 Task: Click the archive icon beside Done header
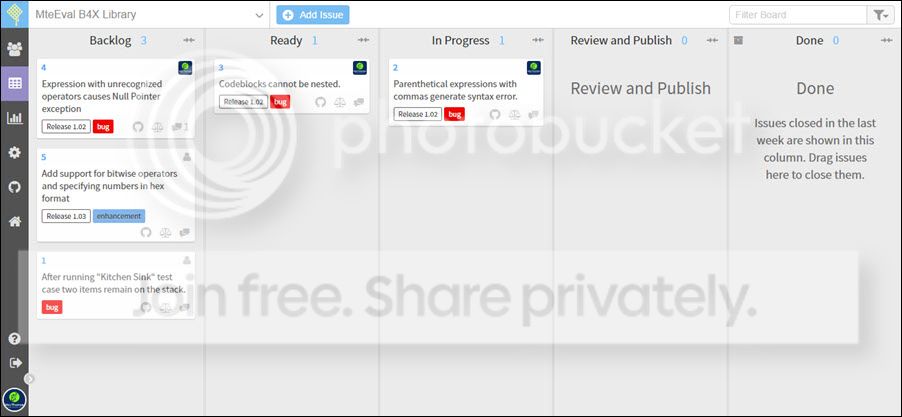[739, 40]
